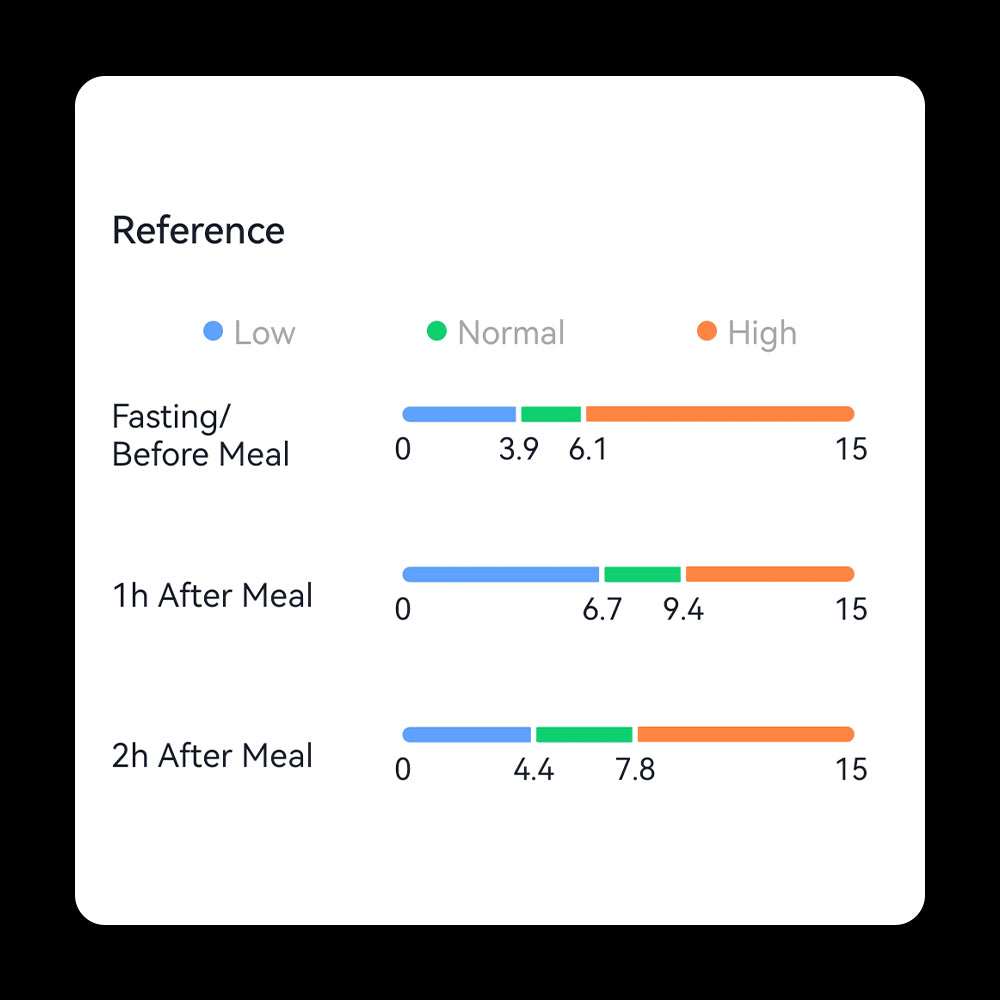Click orange high segment of 1h After Meal bar
This screenshot has width=1000, height=1000.
770,574
